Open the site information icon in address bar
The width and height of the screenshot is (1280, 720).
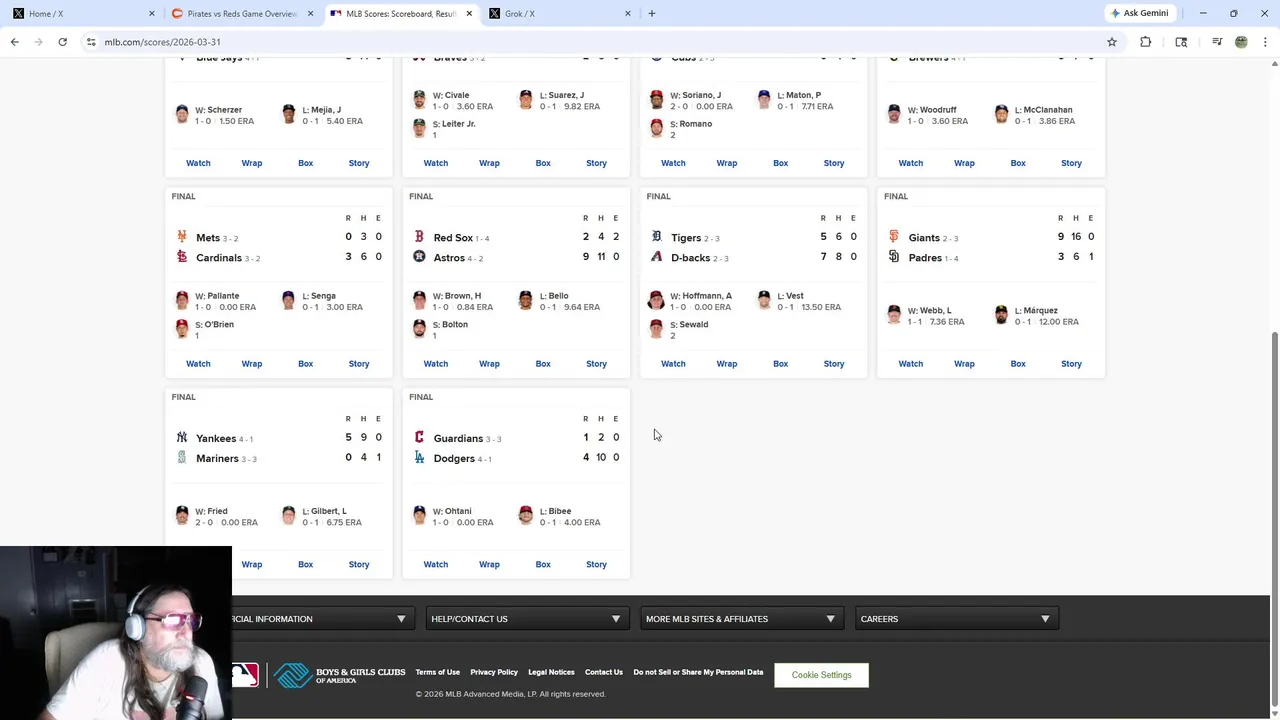pyautogui.click(x=91, y=42)
